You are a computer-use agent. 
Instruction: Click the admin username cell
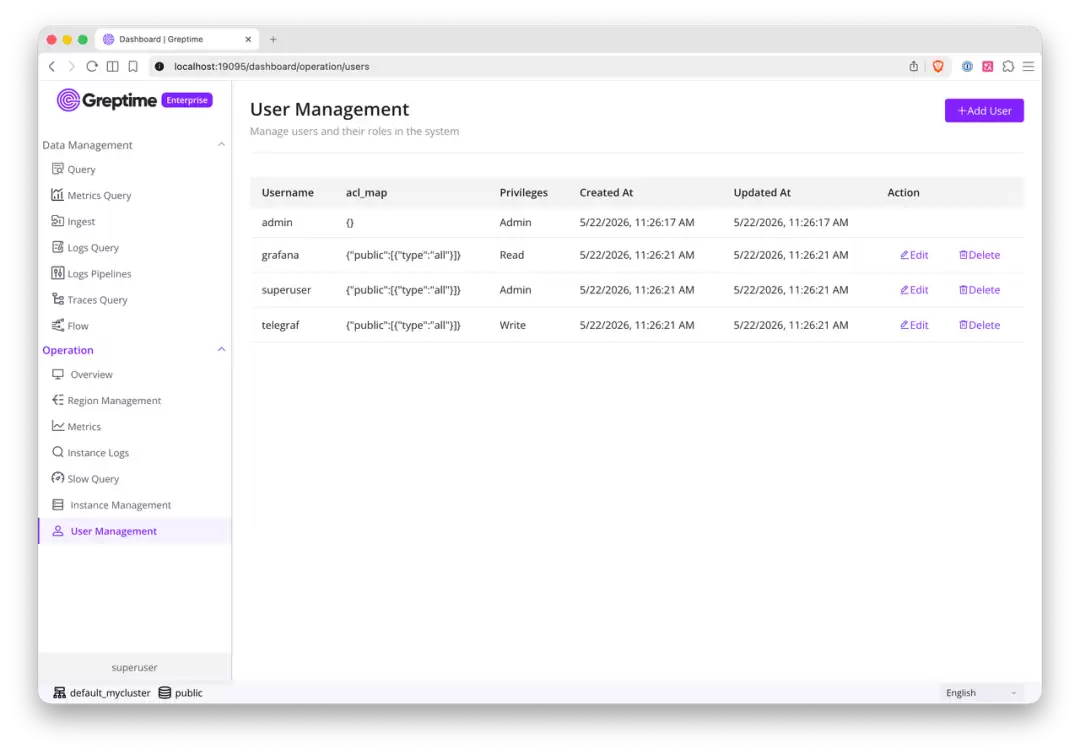coord(277,222)
